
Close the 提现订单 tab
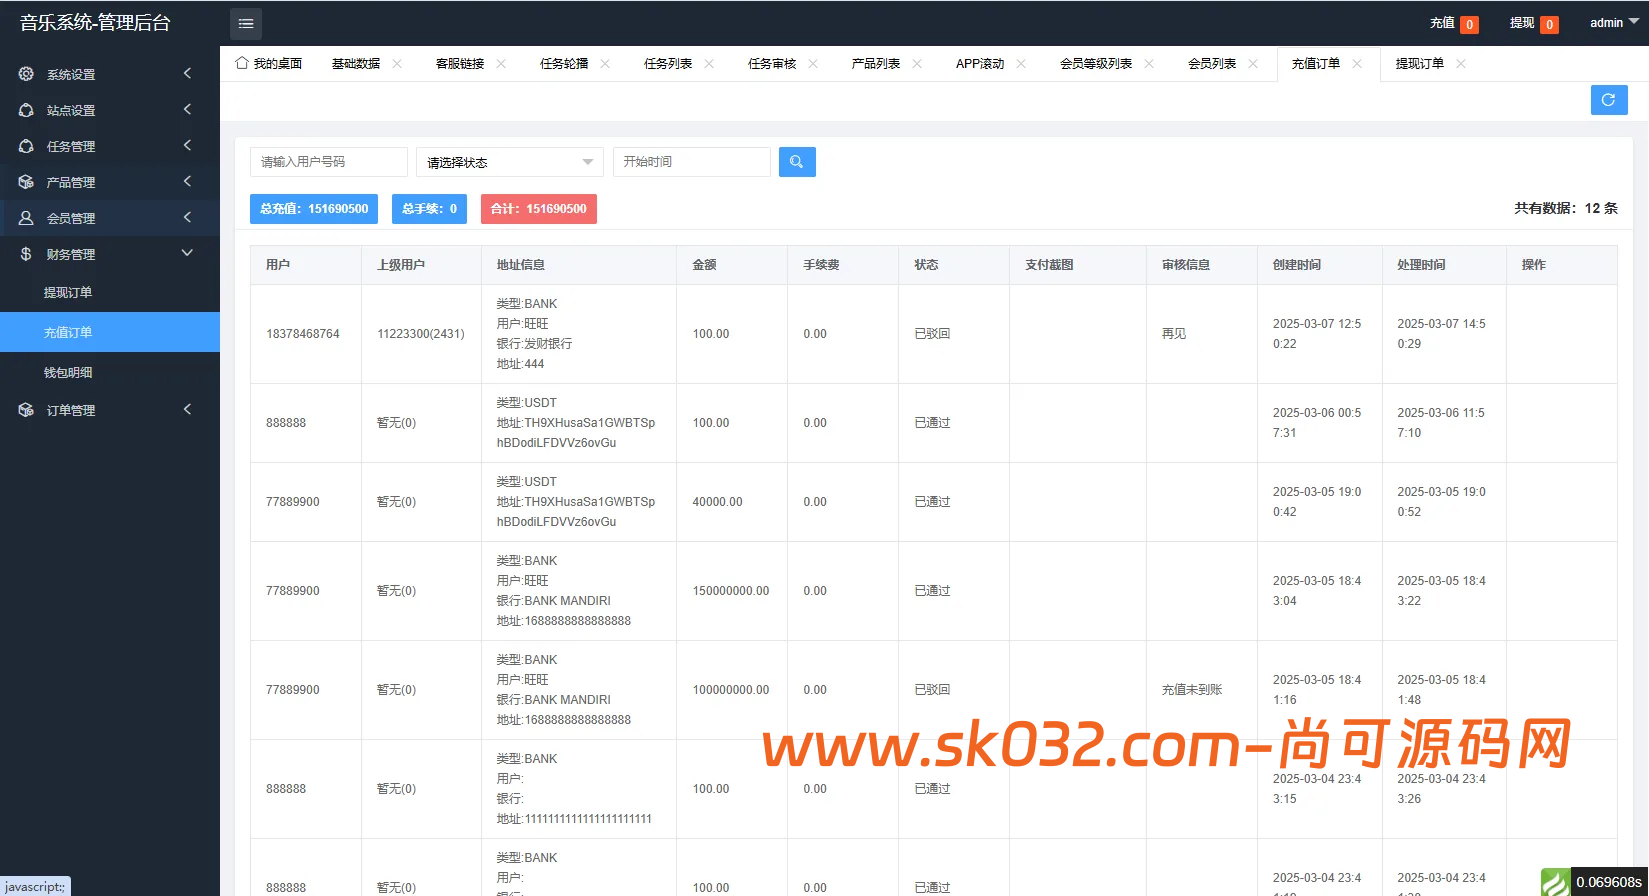1461,64
